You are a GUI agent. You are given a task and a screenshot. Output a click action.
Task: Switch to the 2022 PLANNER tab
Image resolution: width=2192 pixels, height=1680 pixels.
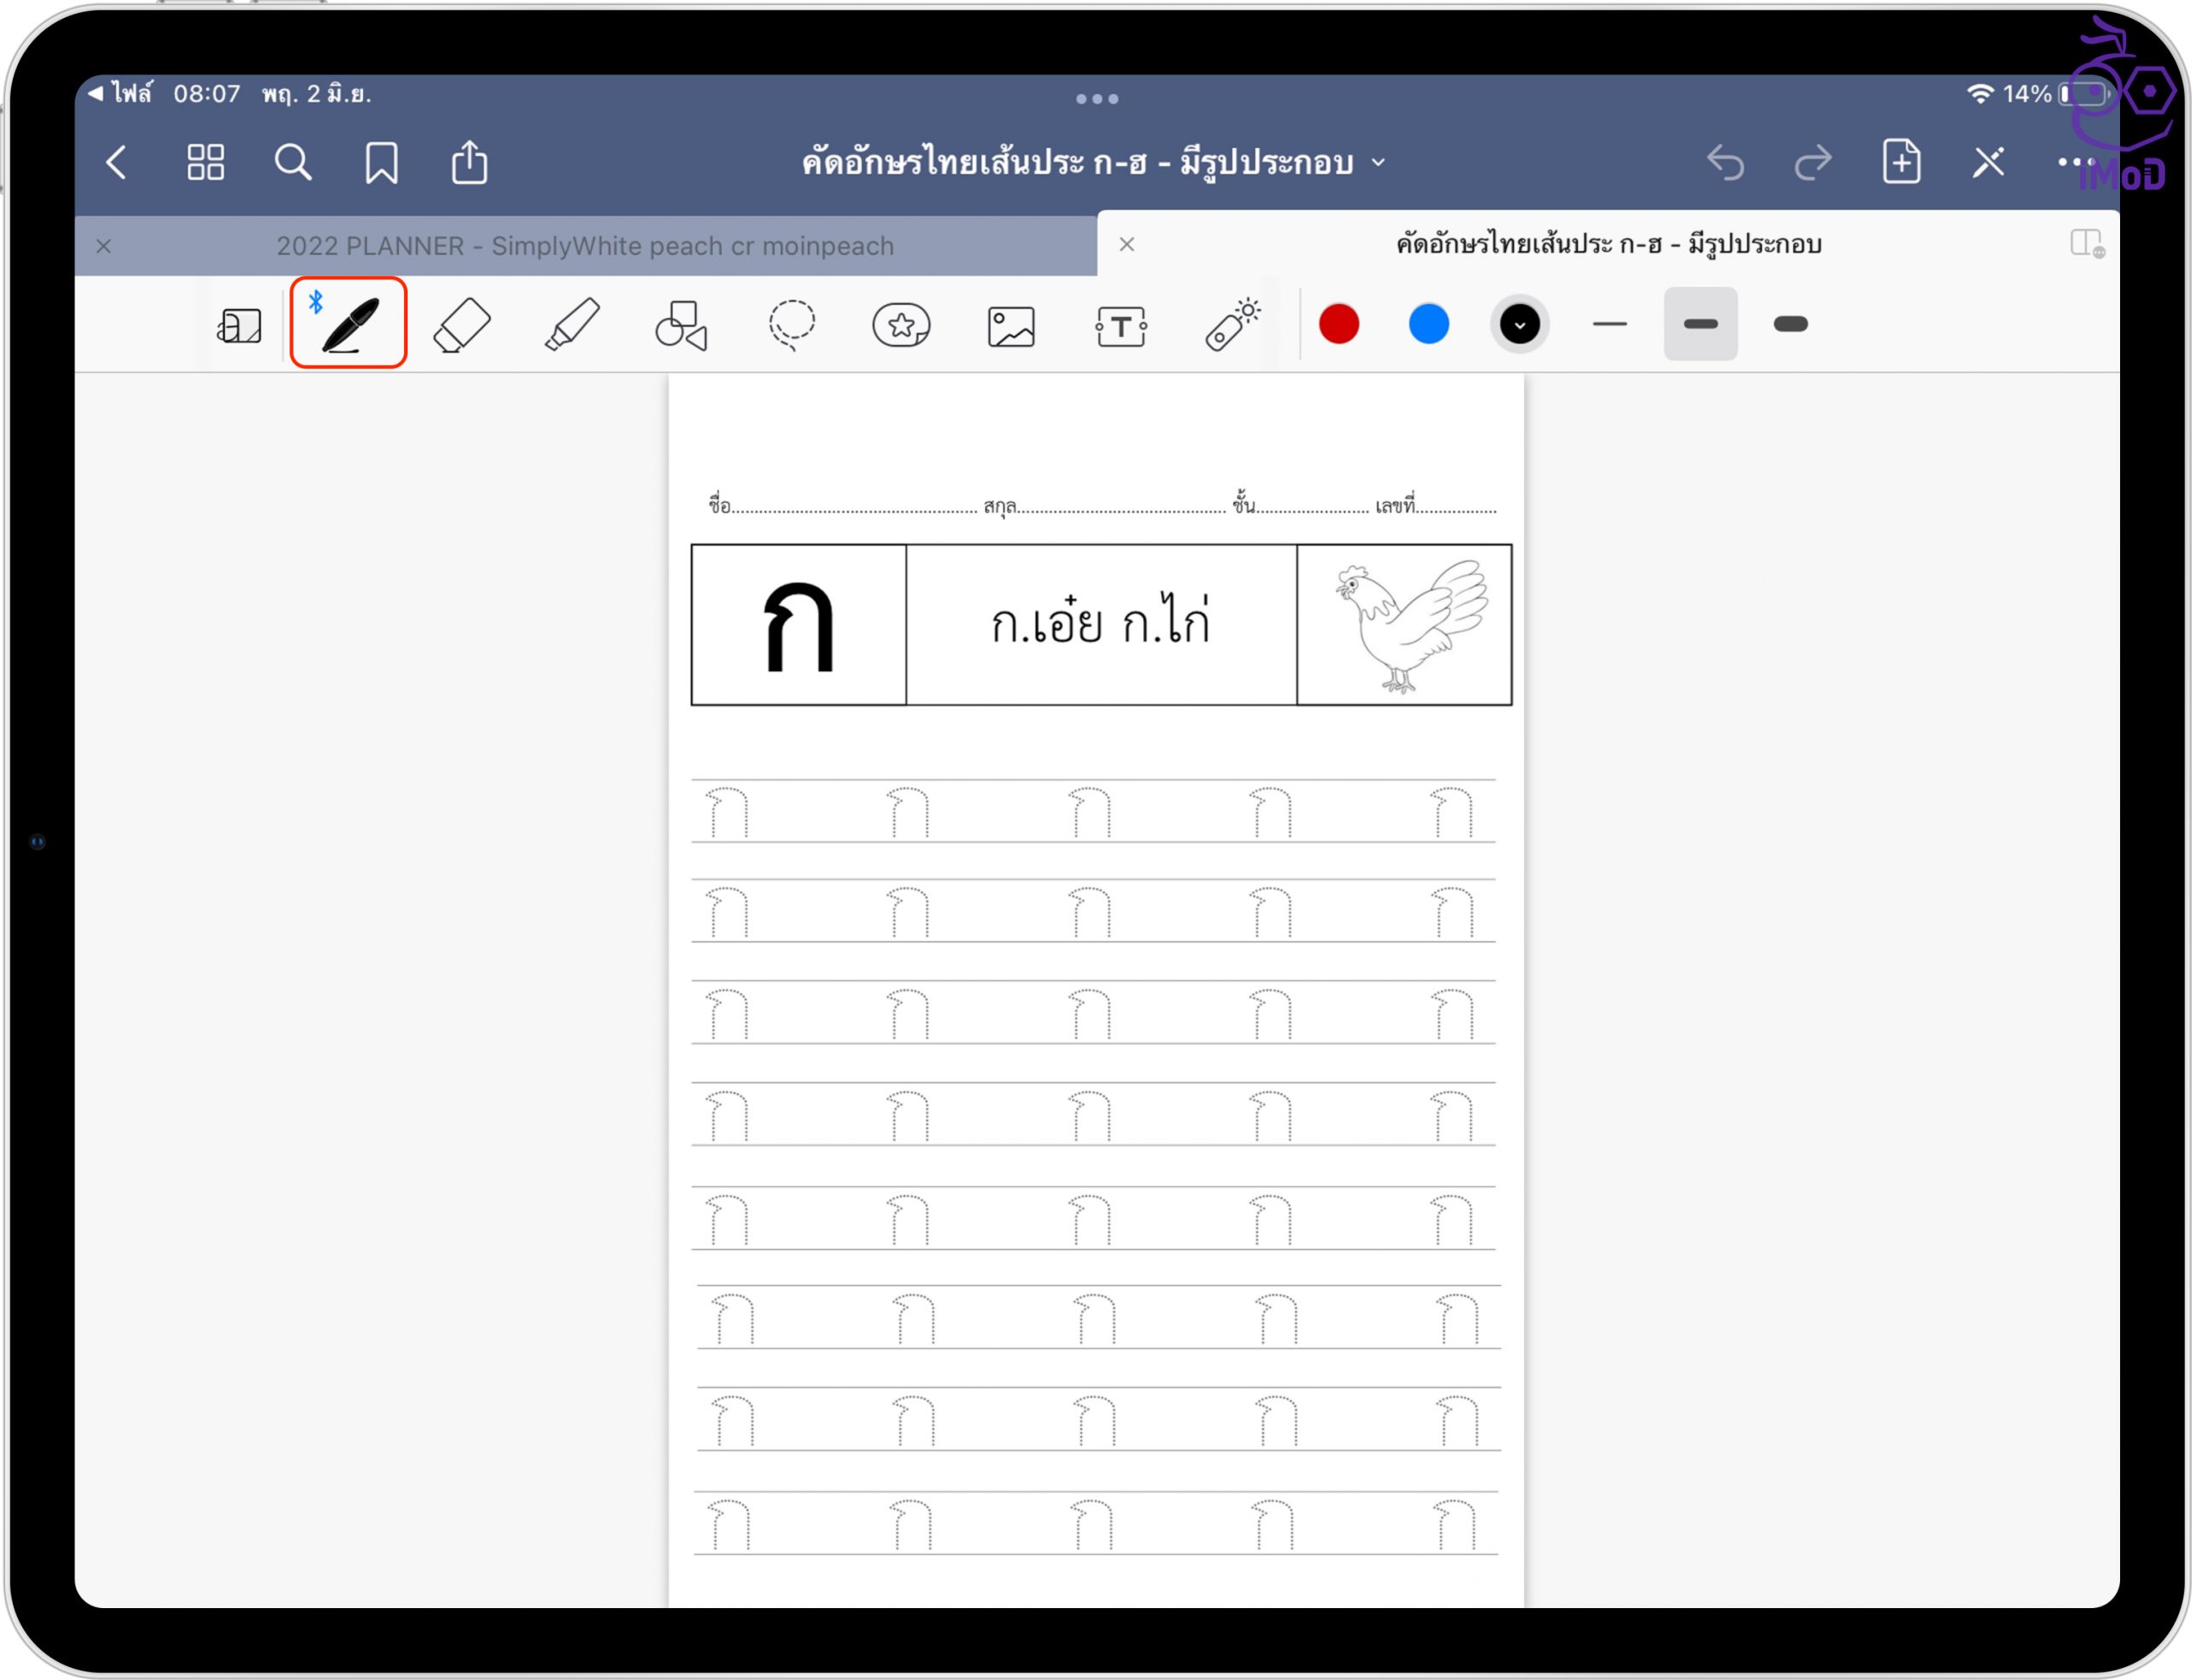tap(585, 246)
